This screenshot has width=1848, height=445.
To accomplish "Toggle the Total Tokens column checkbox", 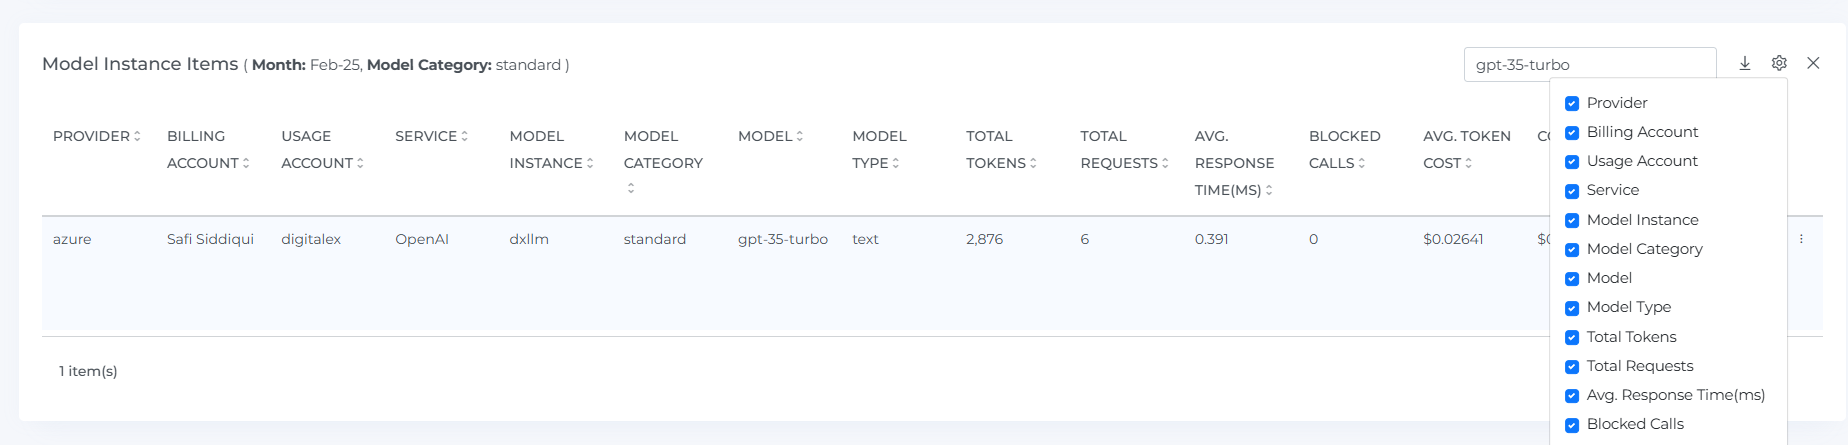I will click(x=1572, y=338).
